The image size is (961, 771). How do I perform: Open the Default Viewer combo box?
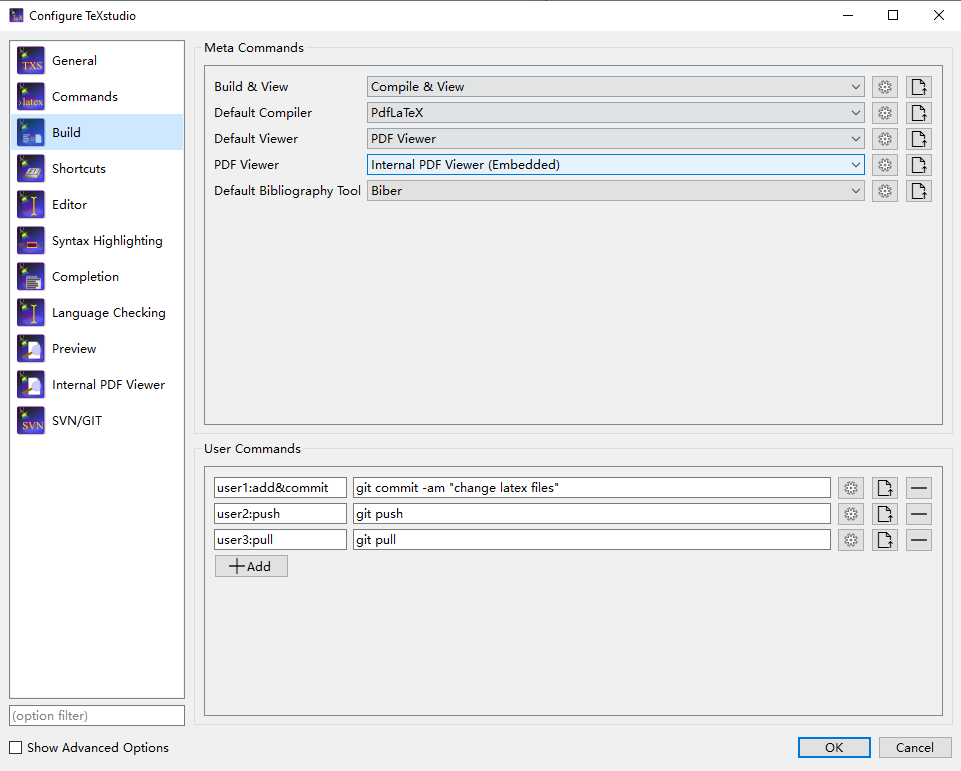[615, 139]
